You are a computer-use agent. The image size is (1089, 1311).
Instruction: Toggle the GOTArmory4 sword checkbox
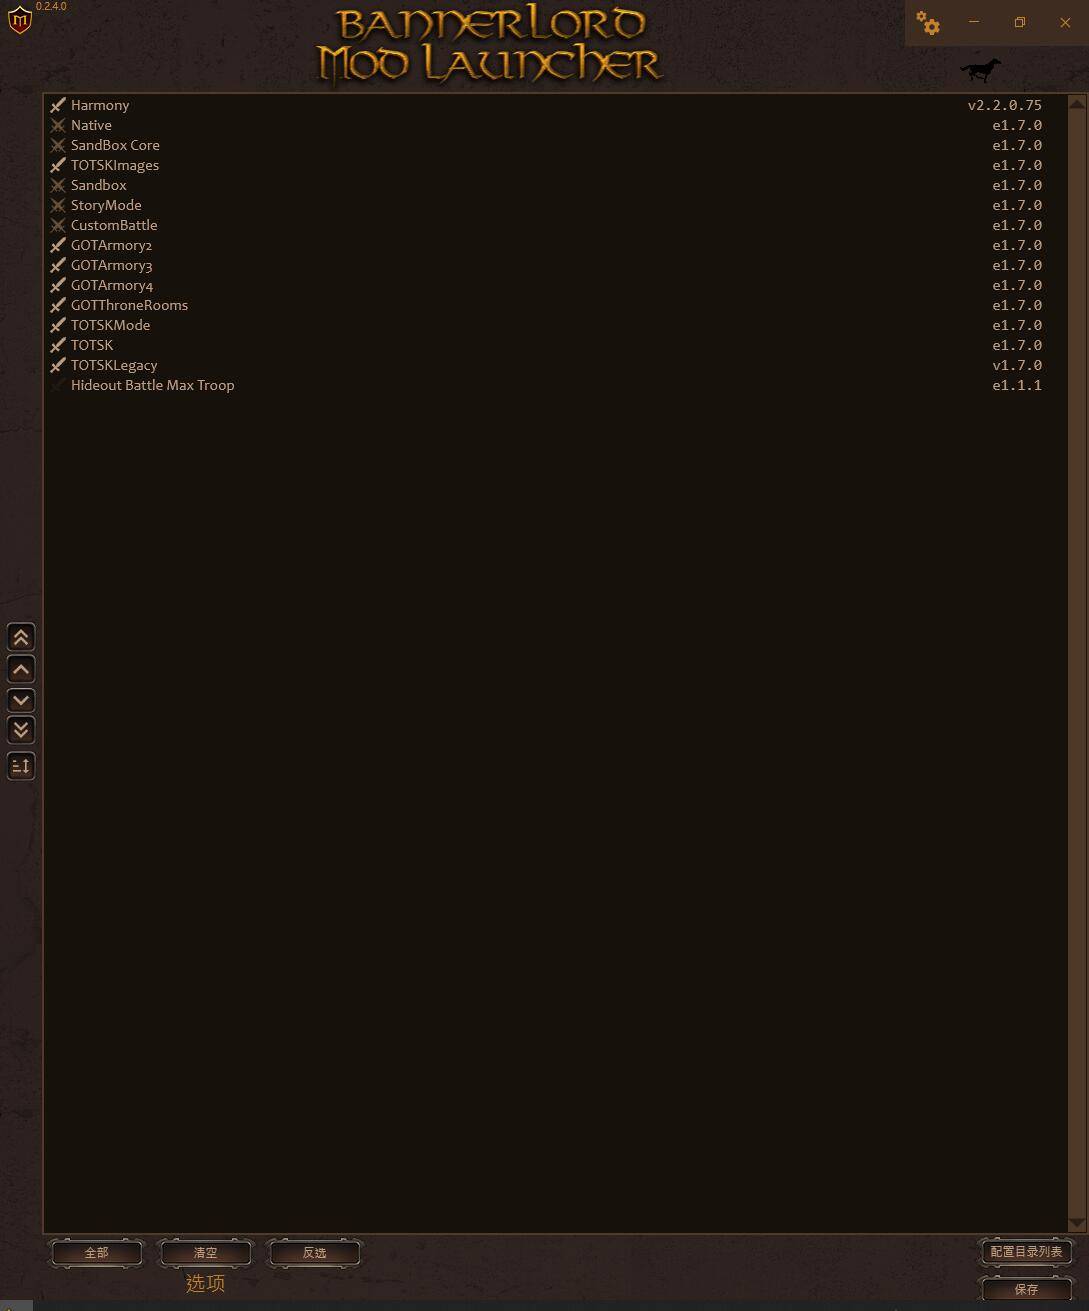point(58,285)
